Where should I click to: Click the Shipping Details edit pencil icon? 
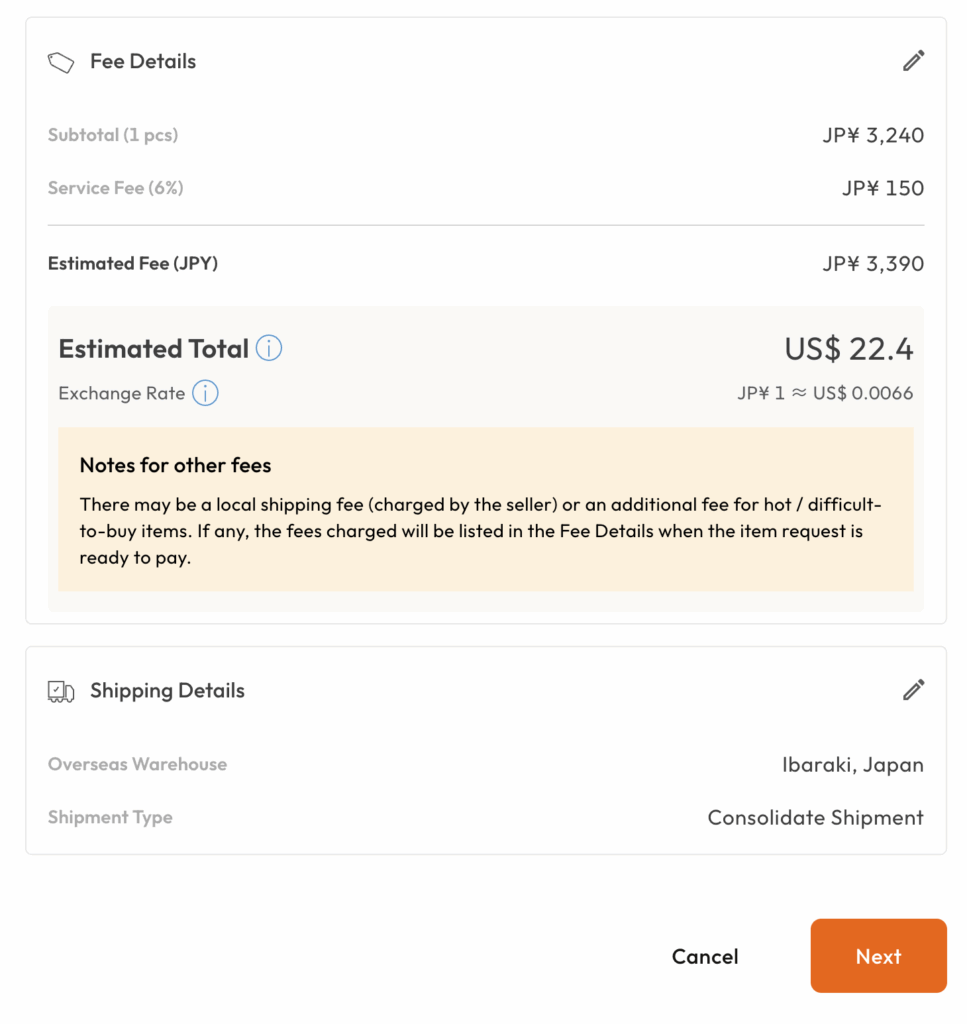point(913,690)
